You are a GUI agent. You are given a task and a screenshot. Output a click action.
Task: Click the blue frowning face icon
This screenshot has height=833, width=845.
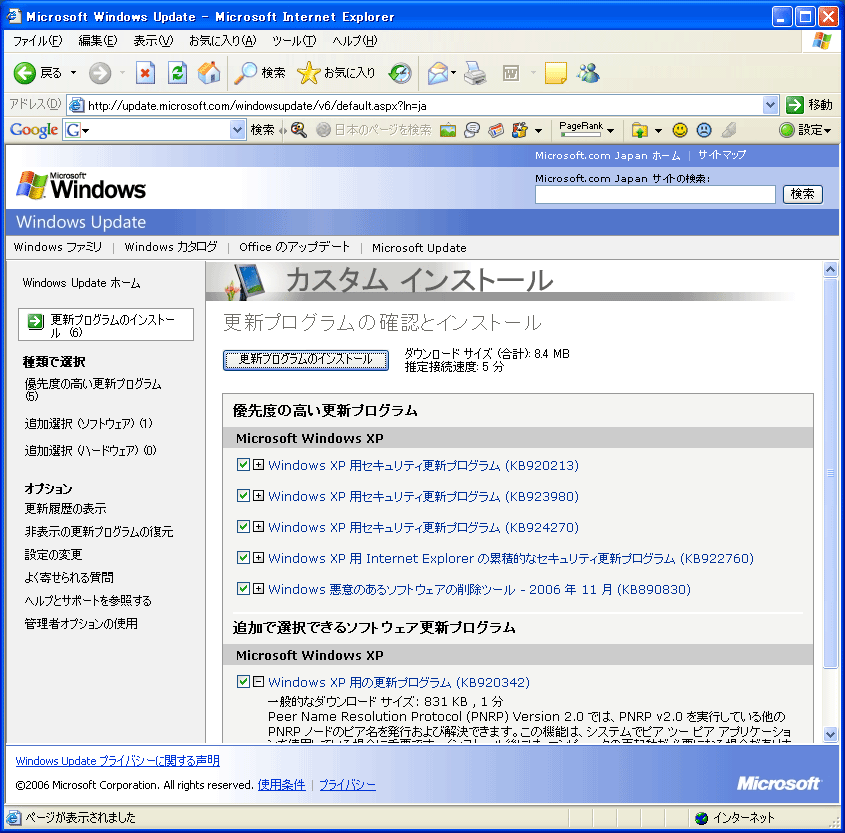[704, 130]
